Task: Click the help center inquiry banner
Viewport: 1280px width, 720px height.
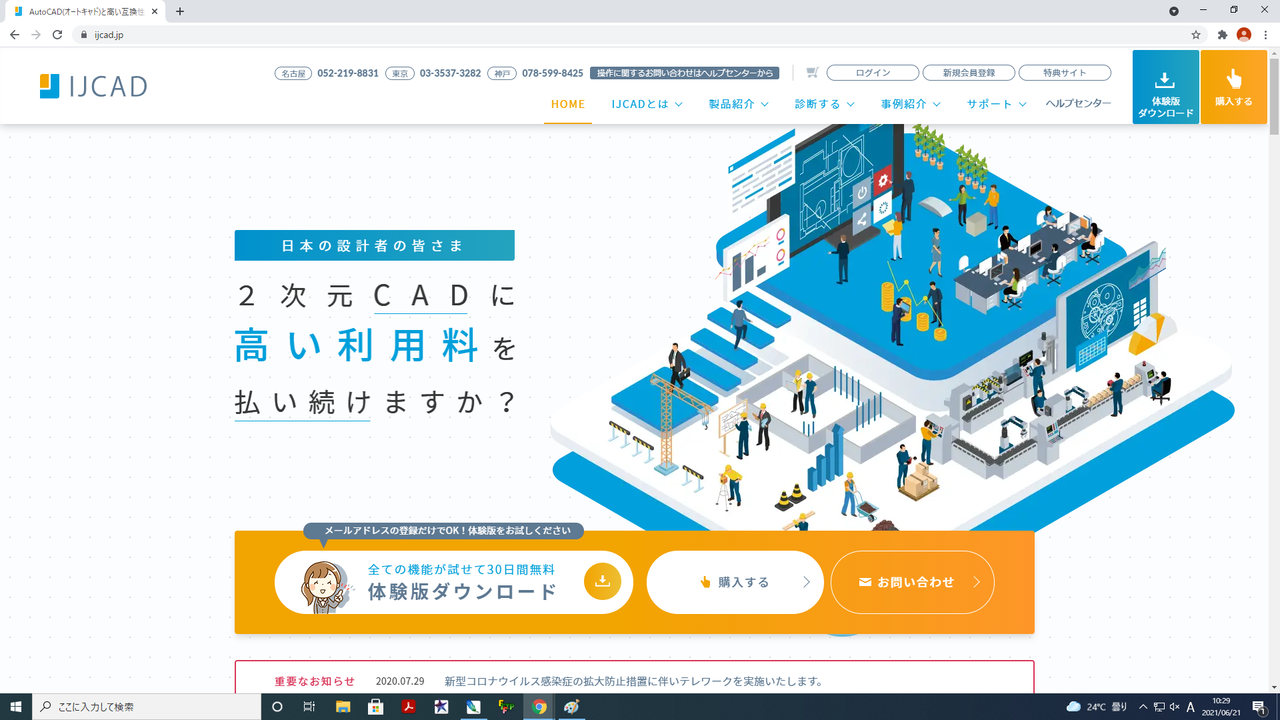Action: [x=684, y=73]
